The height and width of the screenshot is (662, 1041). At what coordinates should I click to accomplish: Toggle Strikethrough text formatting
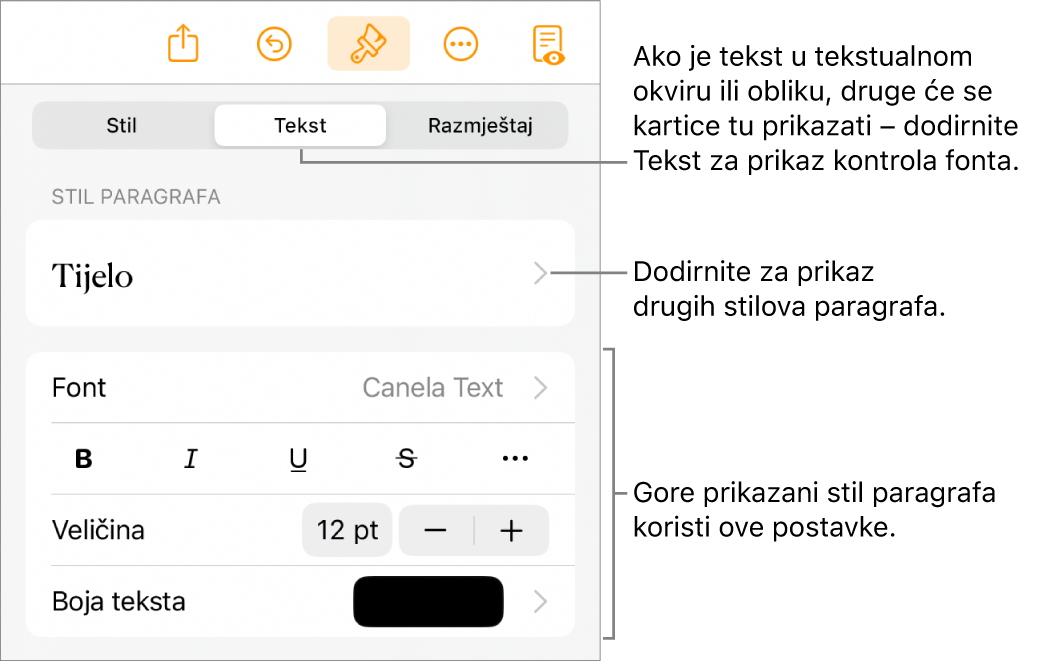click(x=406, y=459)
